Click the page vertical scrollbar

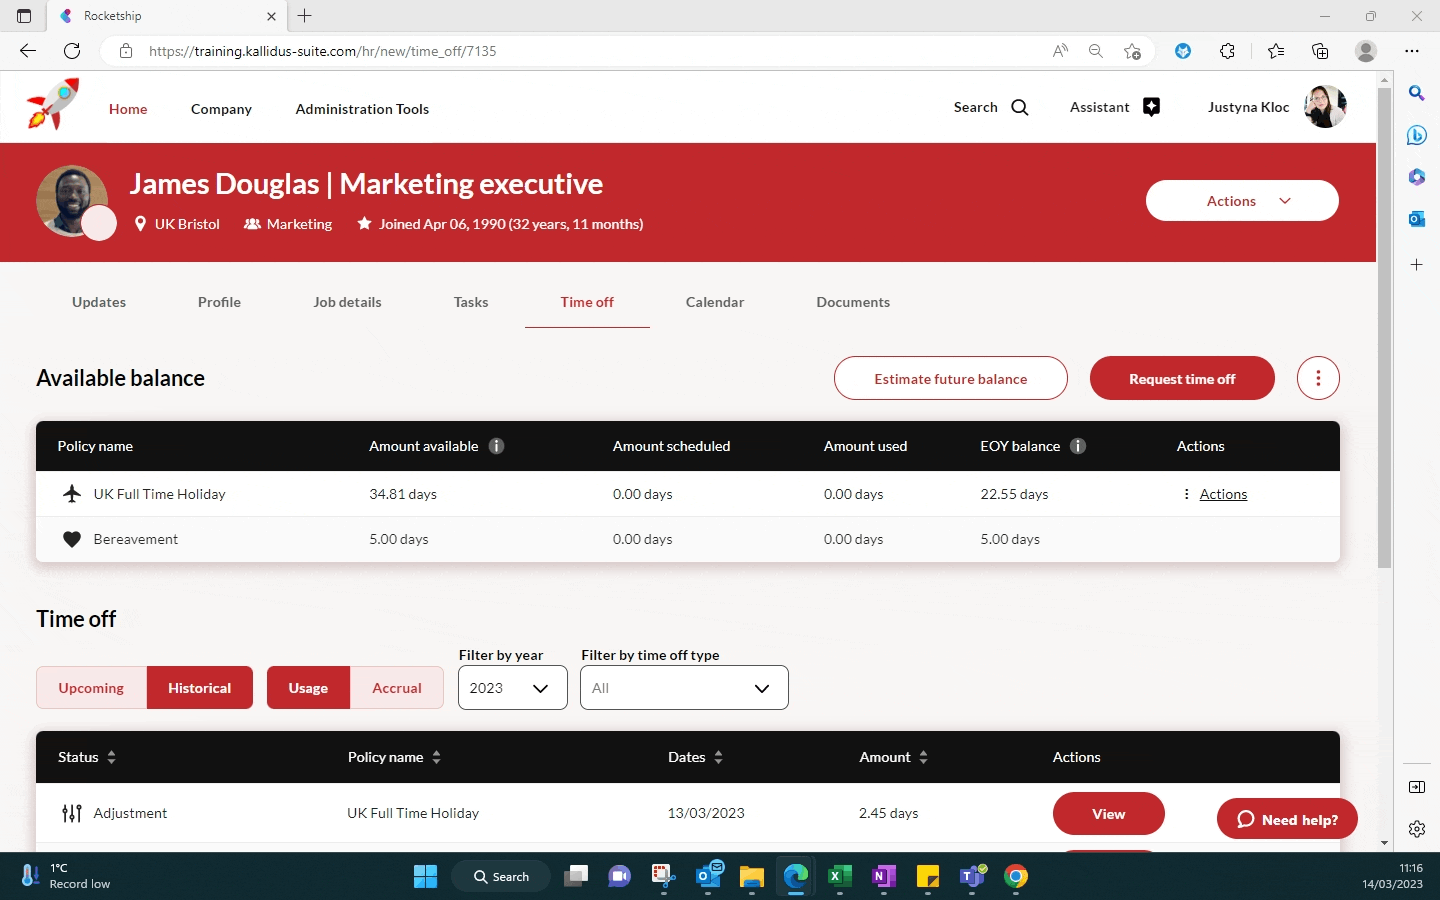pyautogui.click(x=1384, y=330)
